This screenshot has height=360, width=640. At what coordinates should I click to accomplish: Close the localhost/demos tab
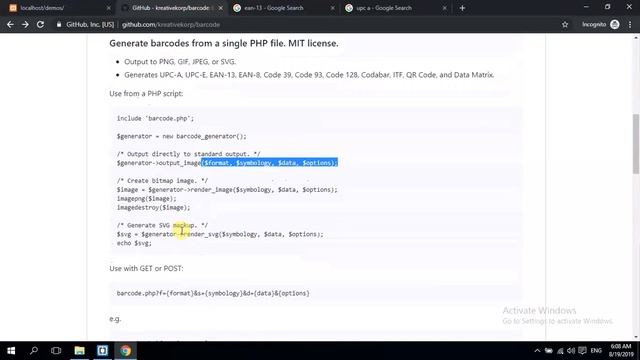[x=109, y=8]
